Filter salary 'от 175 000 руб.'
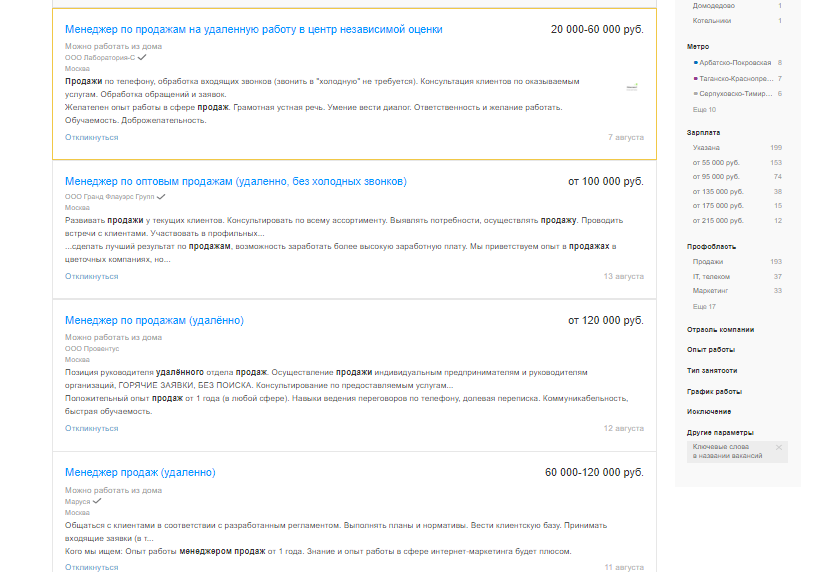 [x=718, y=206]
